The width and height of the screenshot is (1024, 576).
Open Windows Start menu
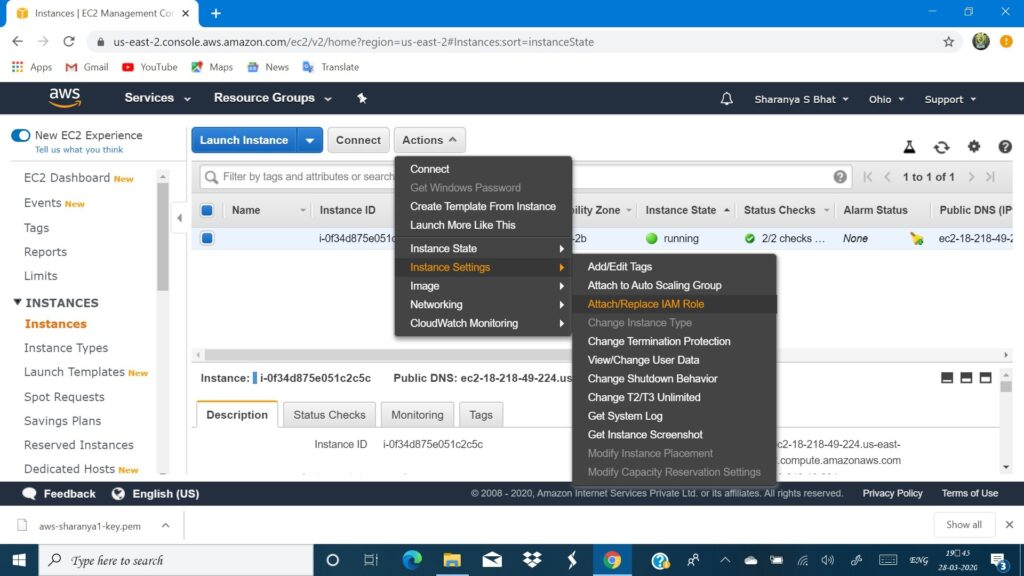coord(19,560)
